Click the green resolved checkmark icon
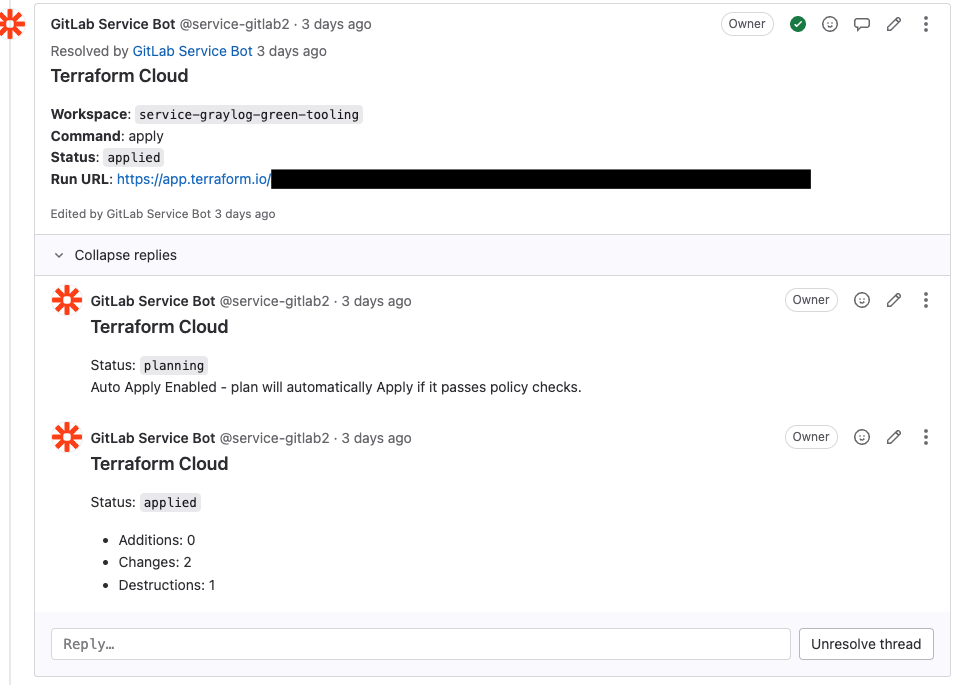 (x=797, y=24)
